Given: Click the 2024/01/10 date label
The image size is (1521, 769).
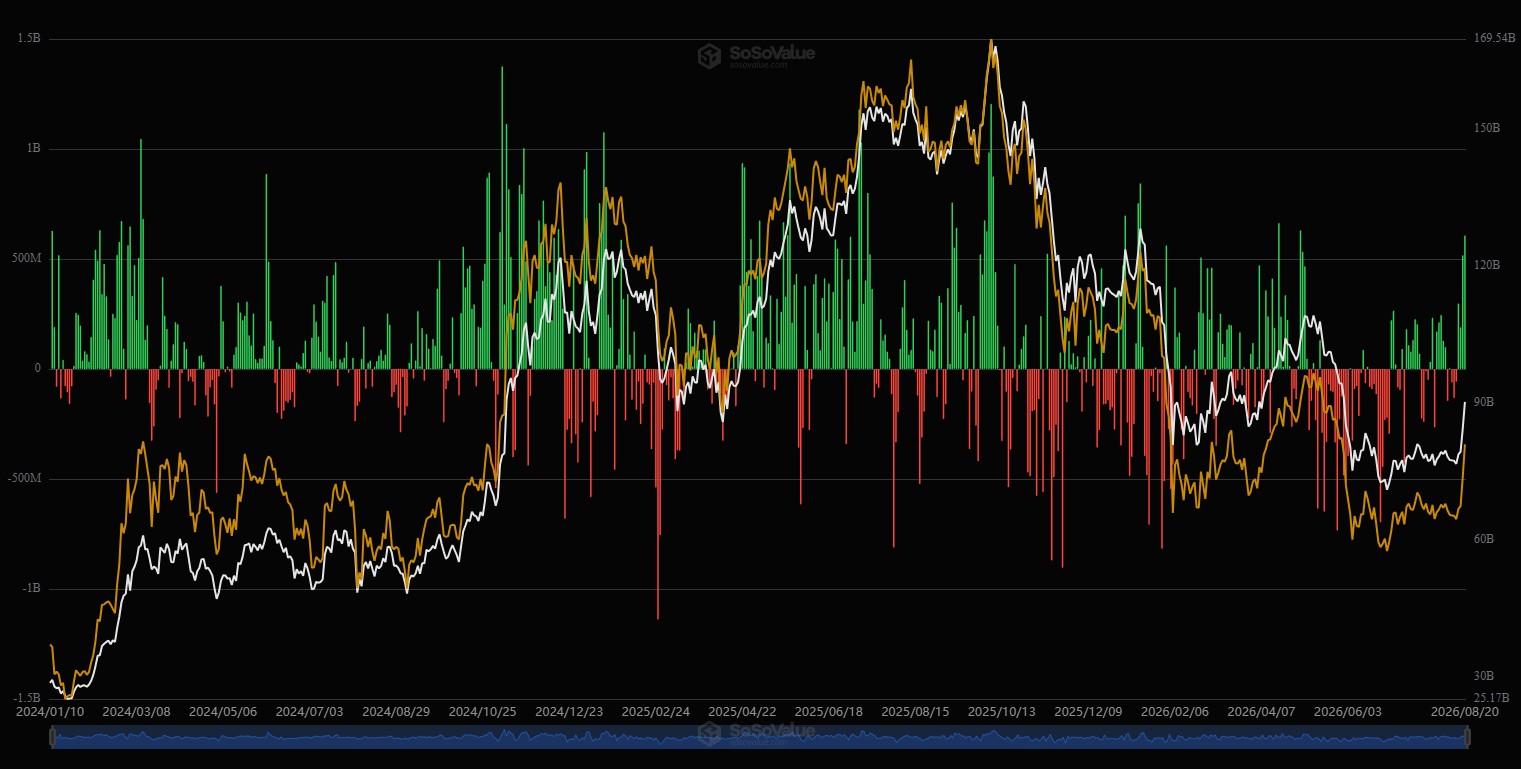Looking at the screenshot, I should point(49,712).
